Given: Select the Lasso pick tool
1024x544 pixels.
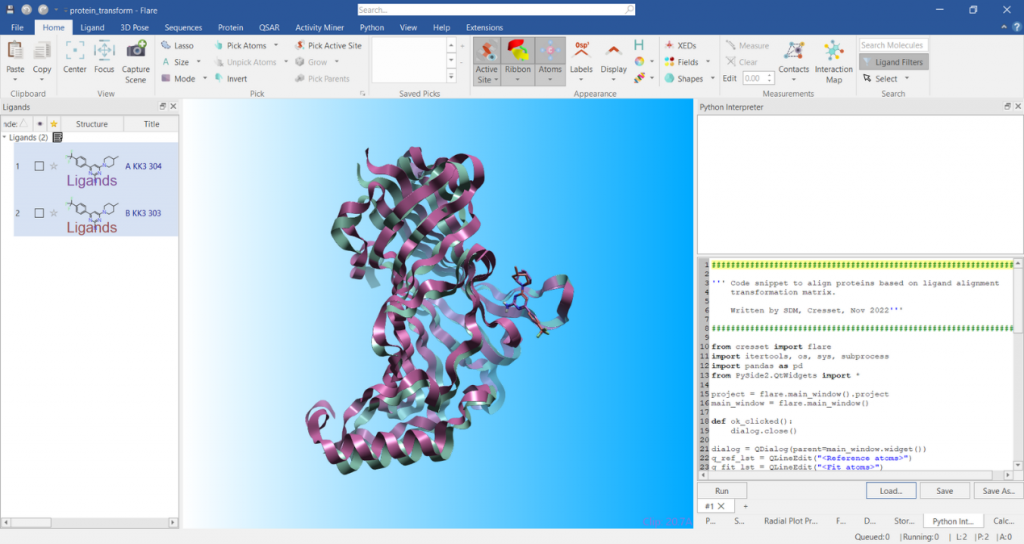Looking at the screenshot, I should [x=177, y=46].
